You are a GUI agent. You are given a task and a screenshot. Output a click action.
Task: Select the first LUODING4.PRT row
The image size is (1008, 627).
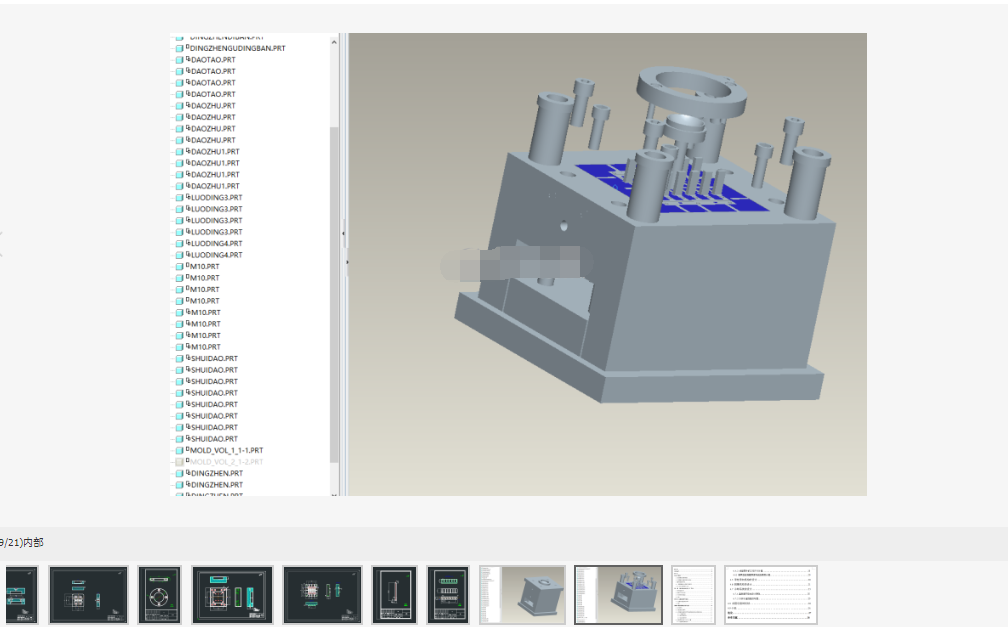click(x=216, y=244)
